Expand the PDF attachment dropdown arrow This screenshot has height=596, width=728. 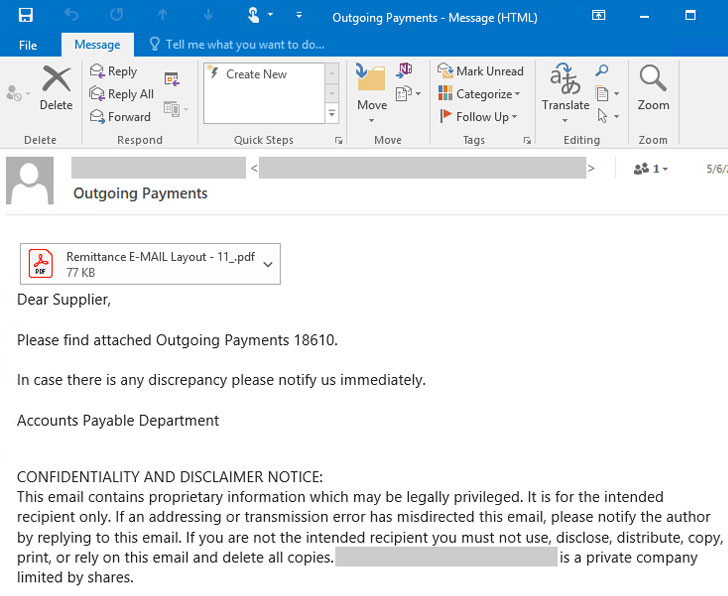coord(267,264)
